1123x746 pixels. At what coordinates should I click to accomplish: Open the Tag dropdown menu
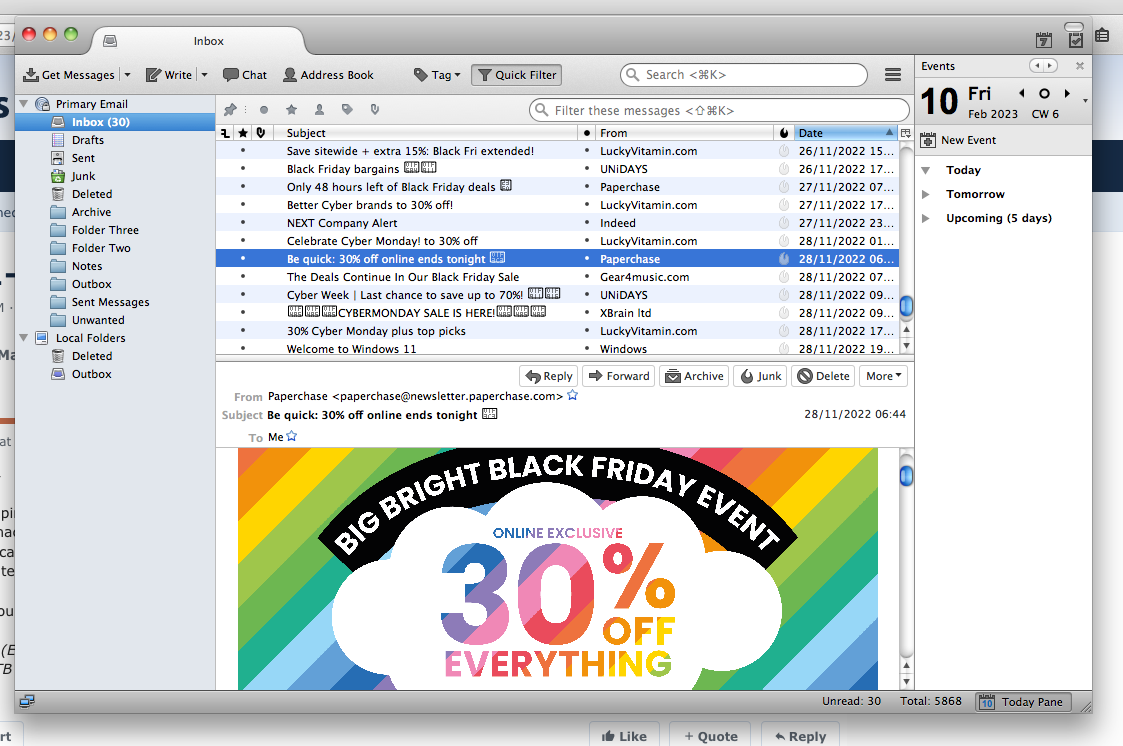point(437,75)
